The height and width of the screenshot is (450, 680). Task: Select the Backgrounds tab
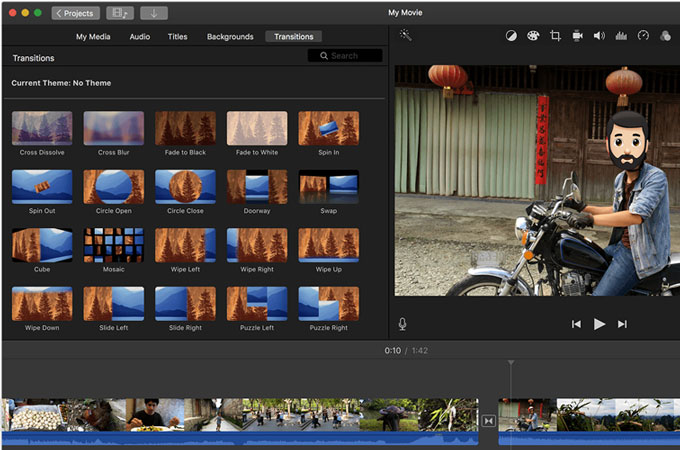pyautogui.click(x=230, y=37)
